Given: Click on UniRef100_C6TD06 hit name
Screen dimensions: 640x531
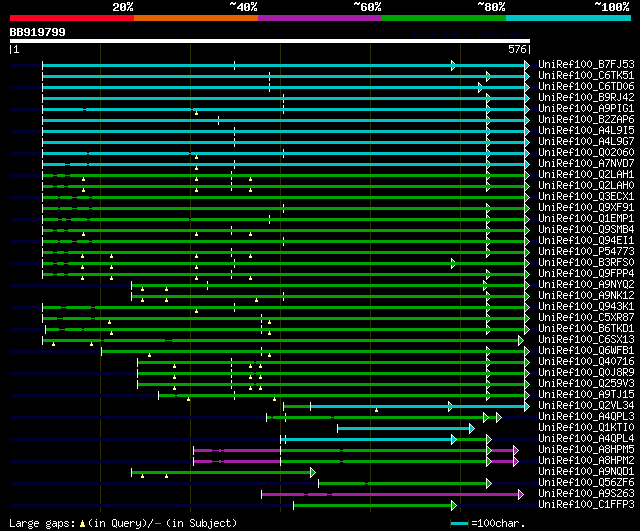Looking at the screenshot, I should [586, 87].
